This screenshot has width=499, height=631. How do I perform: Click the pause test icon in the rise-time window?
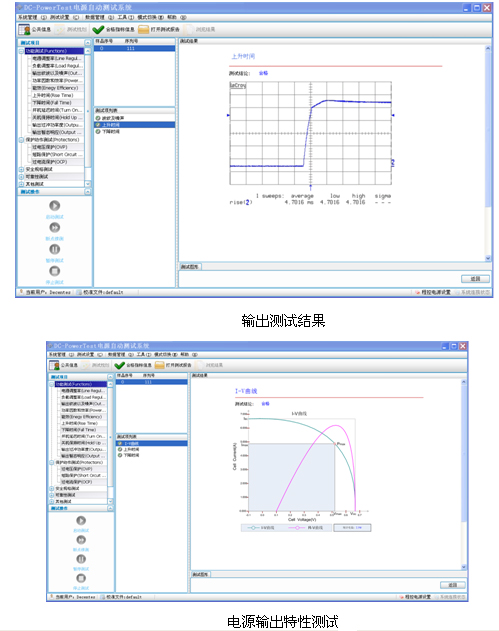[55, 249]
